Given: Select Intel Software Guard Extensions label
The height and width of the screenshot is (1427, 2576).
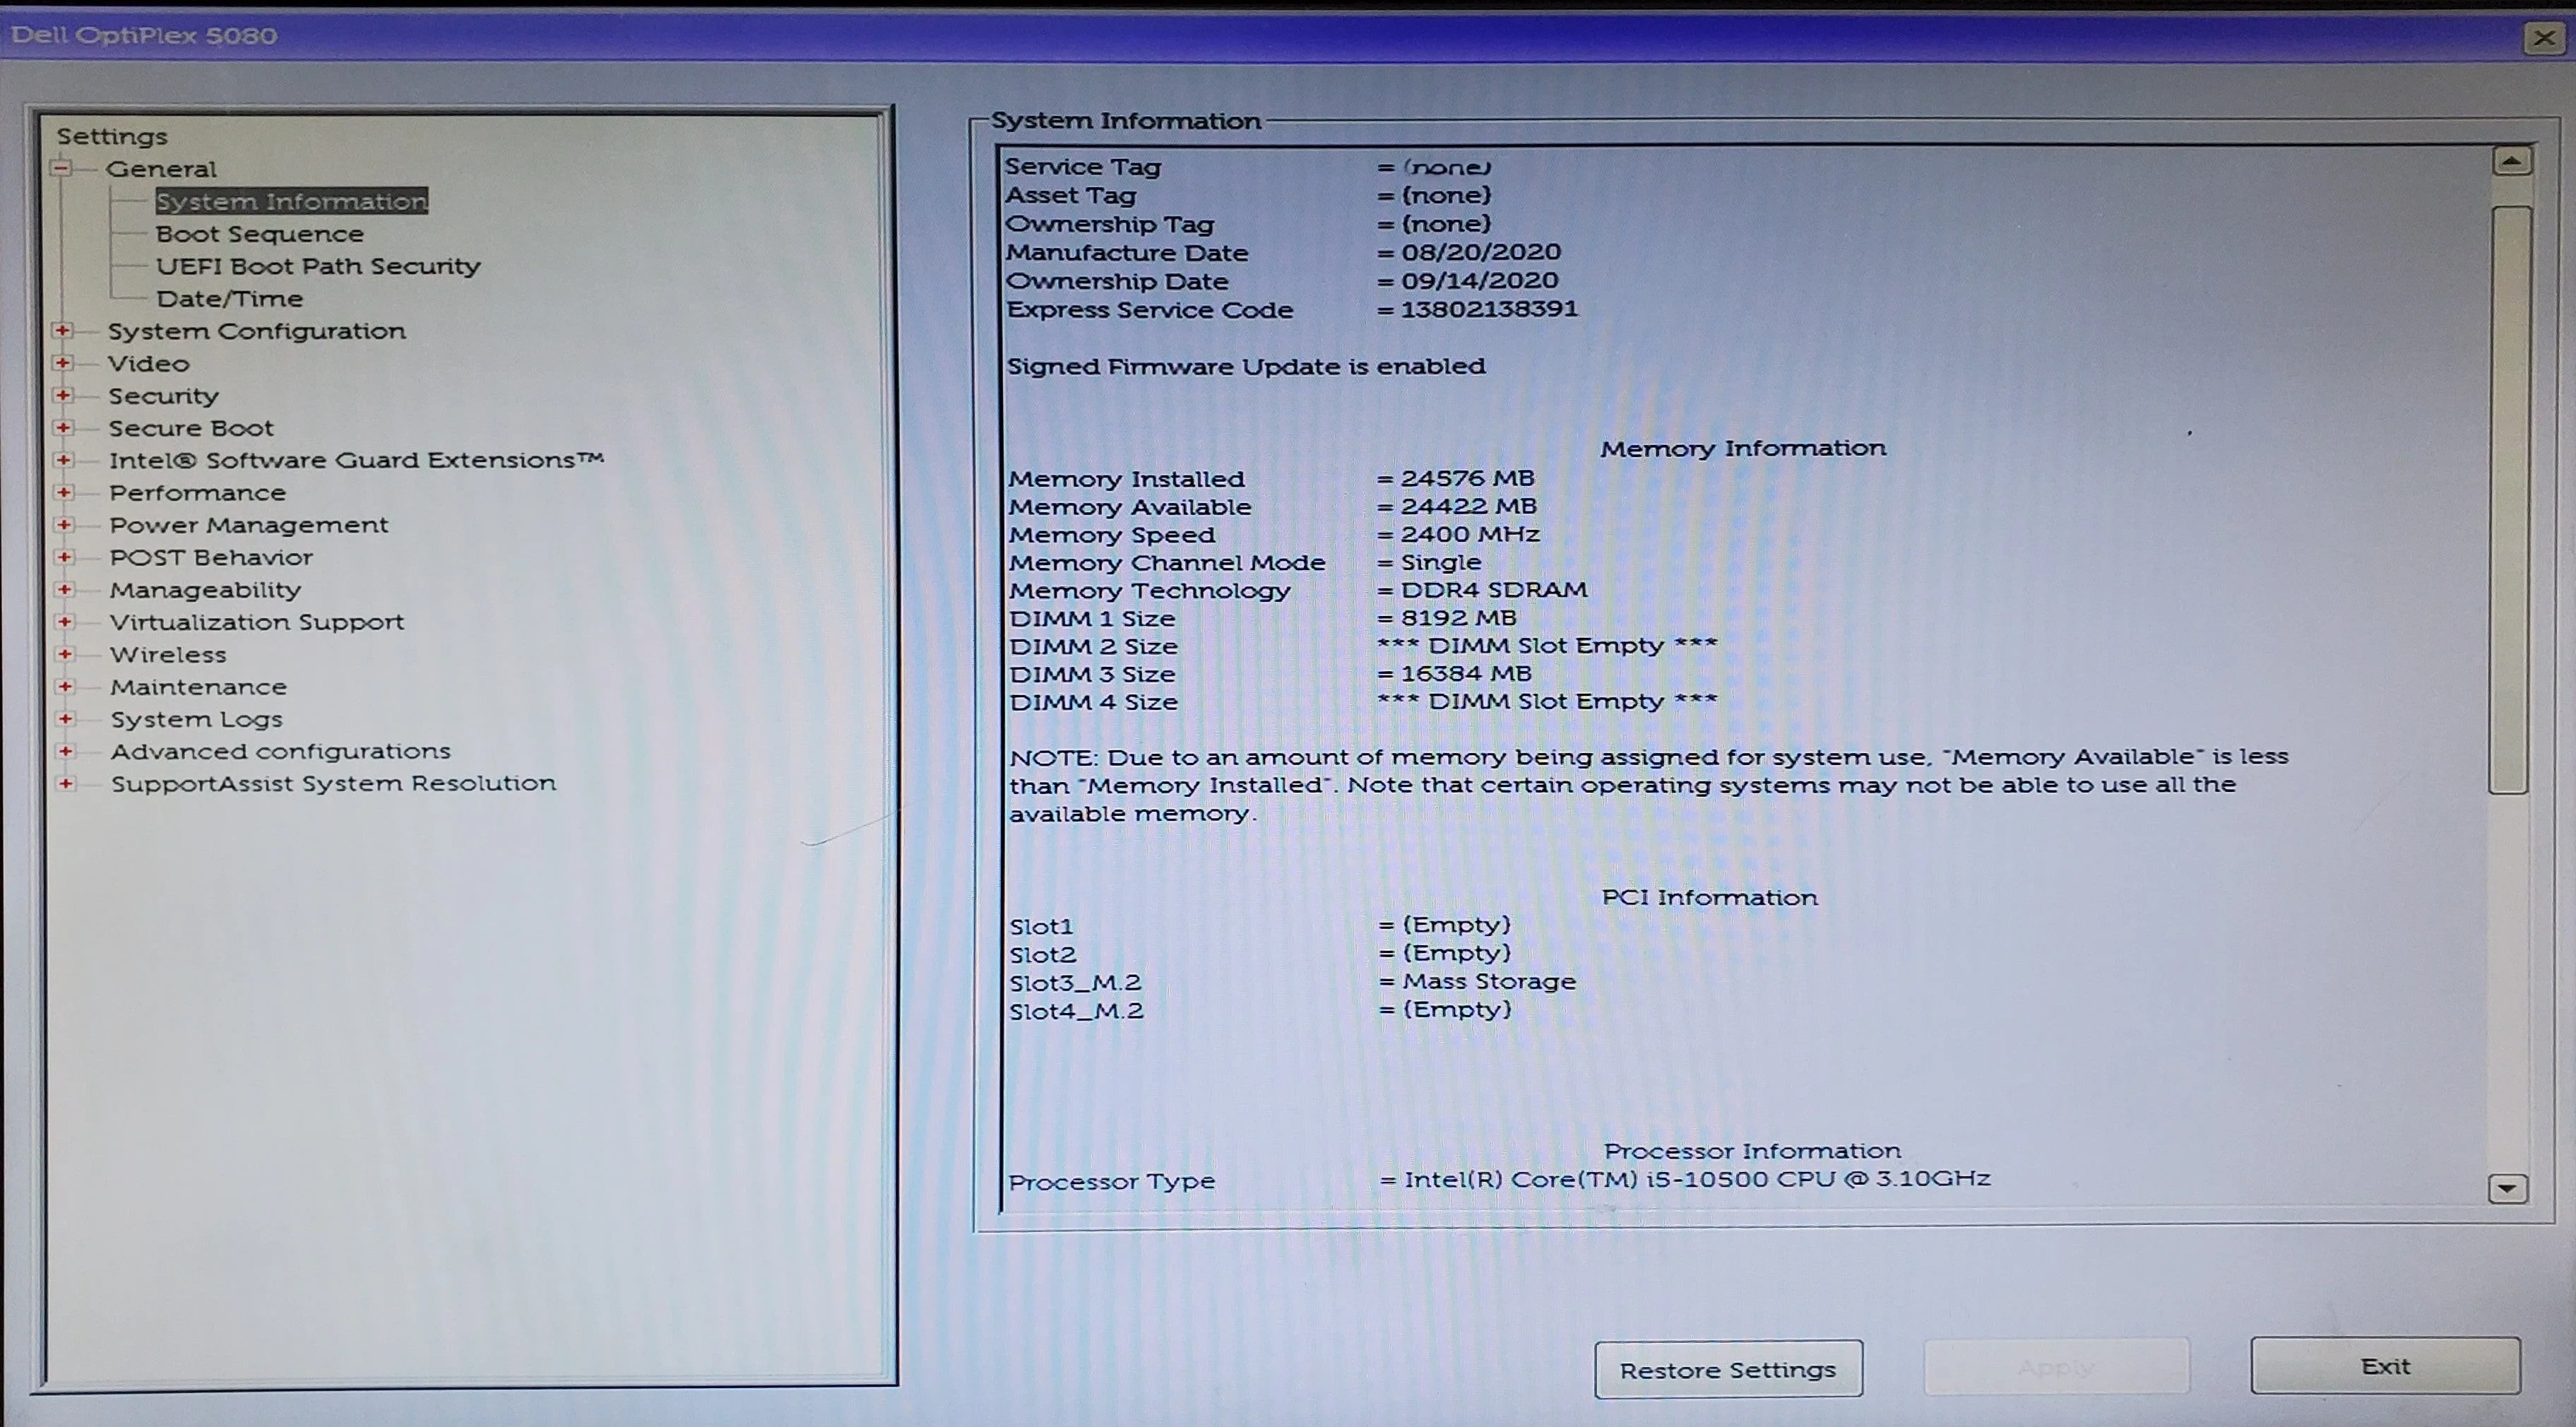Looking at the screenshot, I should [356, 460].
